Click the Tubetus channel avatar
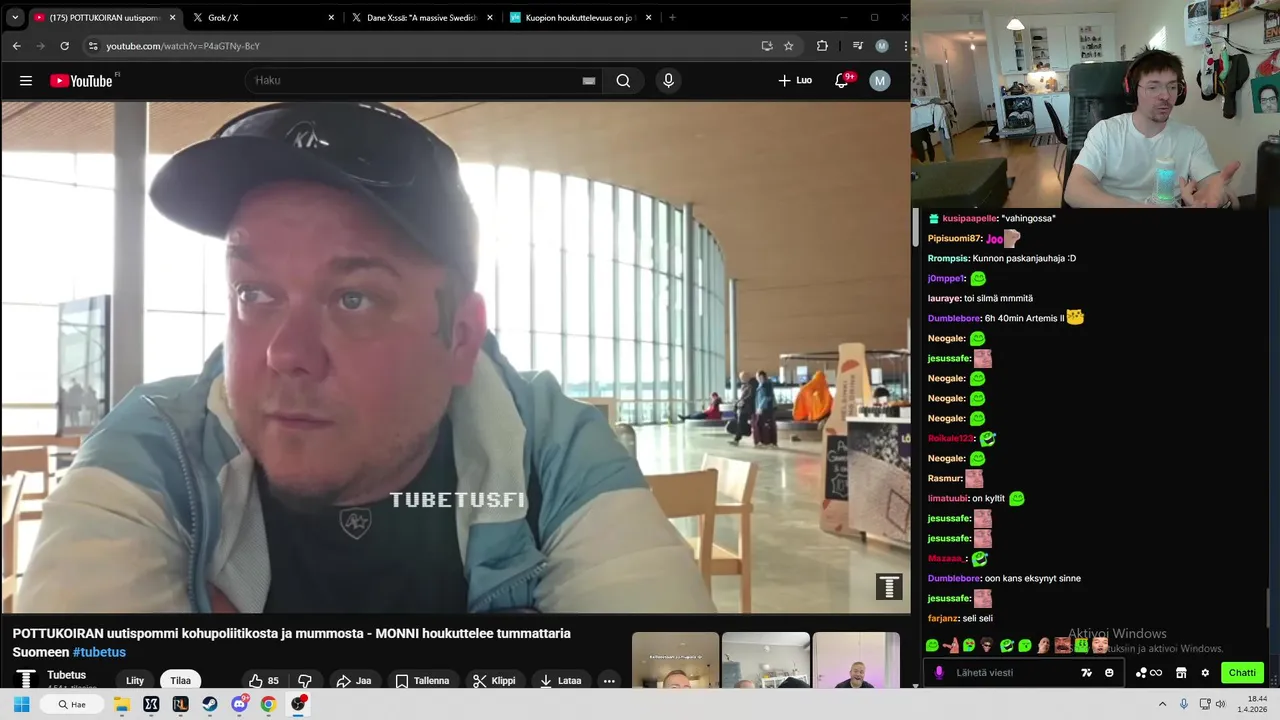The width and height of the screenshot is (1280, 720). (26, 679)
